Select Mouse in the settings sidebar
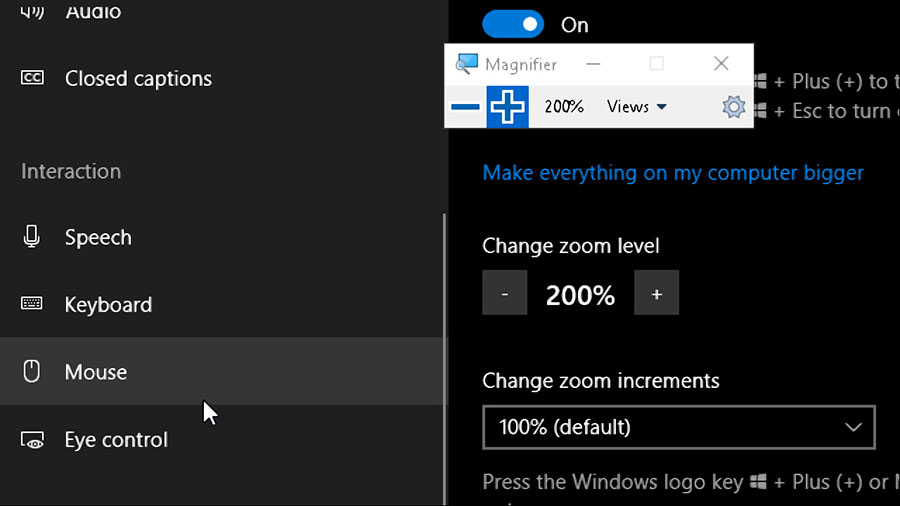 (96, 372)
